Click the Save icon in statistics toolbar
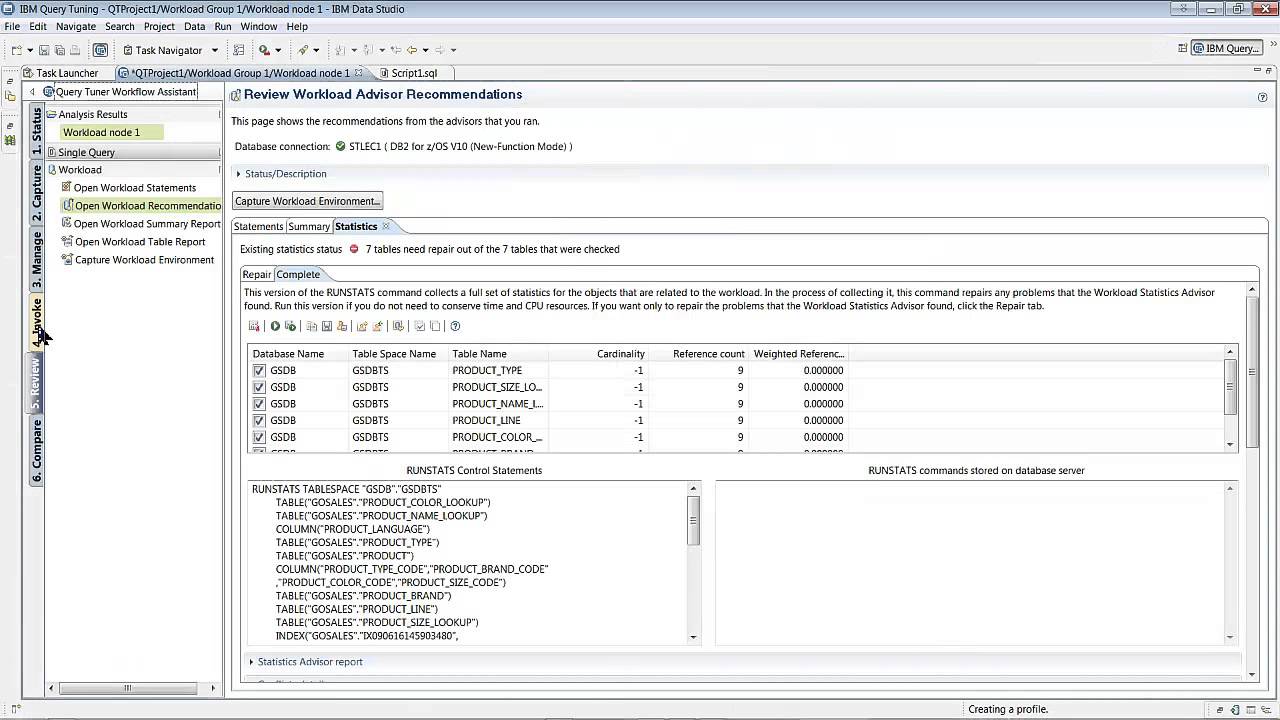This screenshot has width=1280, height=720. (x=327, y=326)
